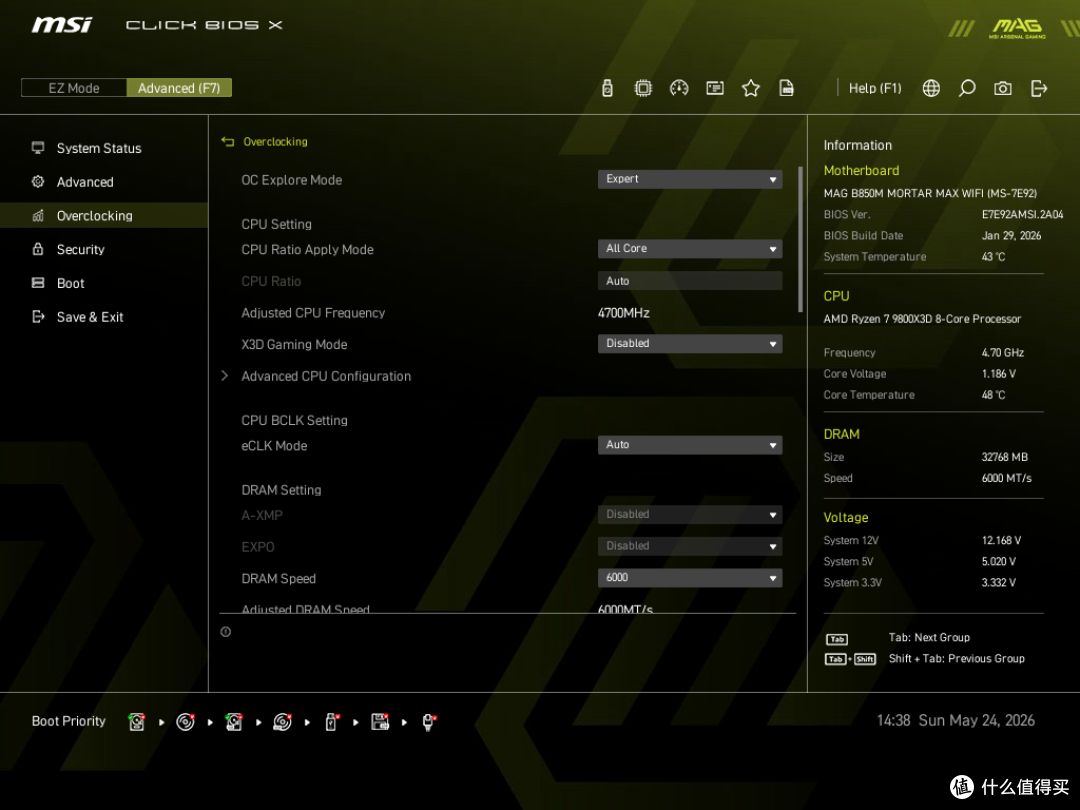Click the Motherboard heading in Information panel

point(861,171)
